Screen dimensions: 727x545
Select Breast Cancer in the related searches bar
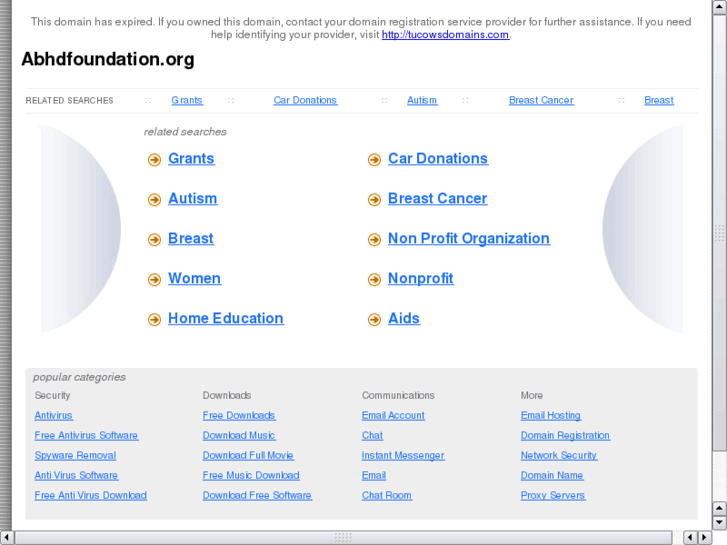[541, 101]
